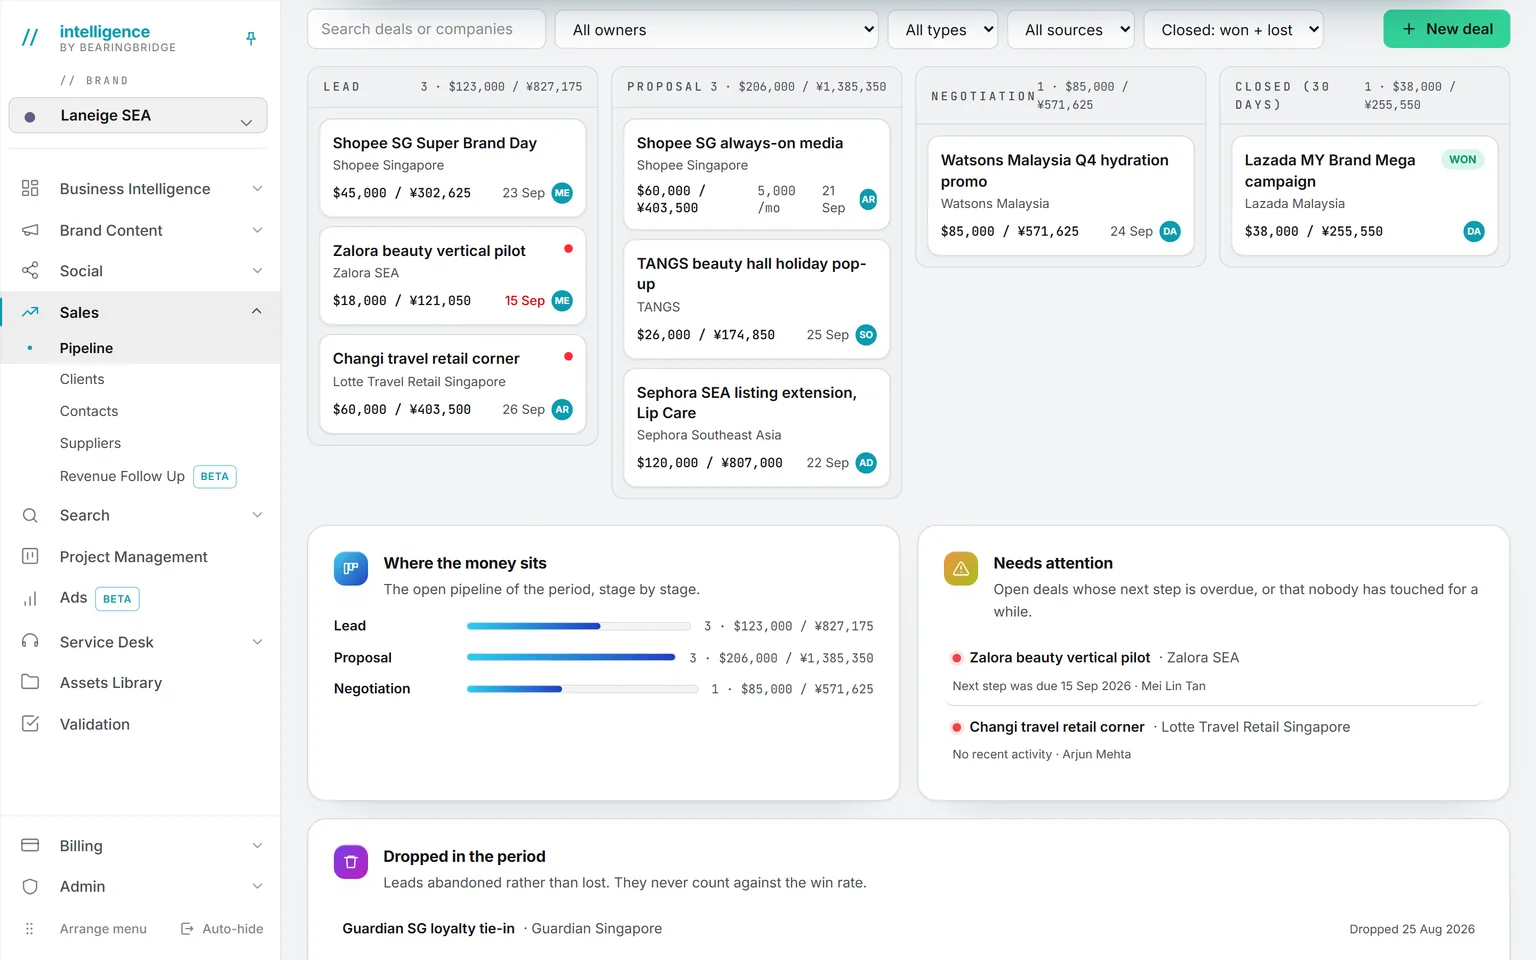Screen dimensions: 1536x960
Task: Open the Shopee SG always-on media card
Action: pos(756,174)
